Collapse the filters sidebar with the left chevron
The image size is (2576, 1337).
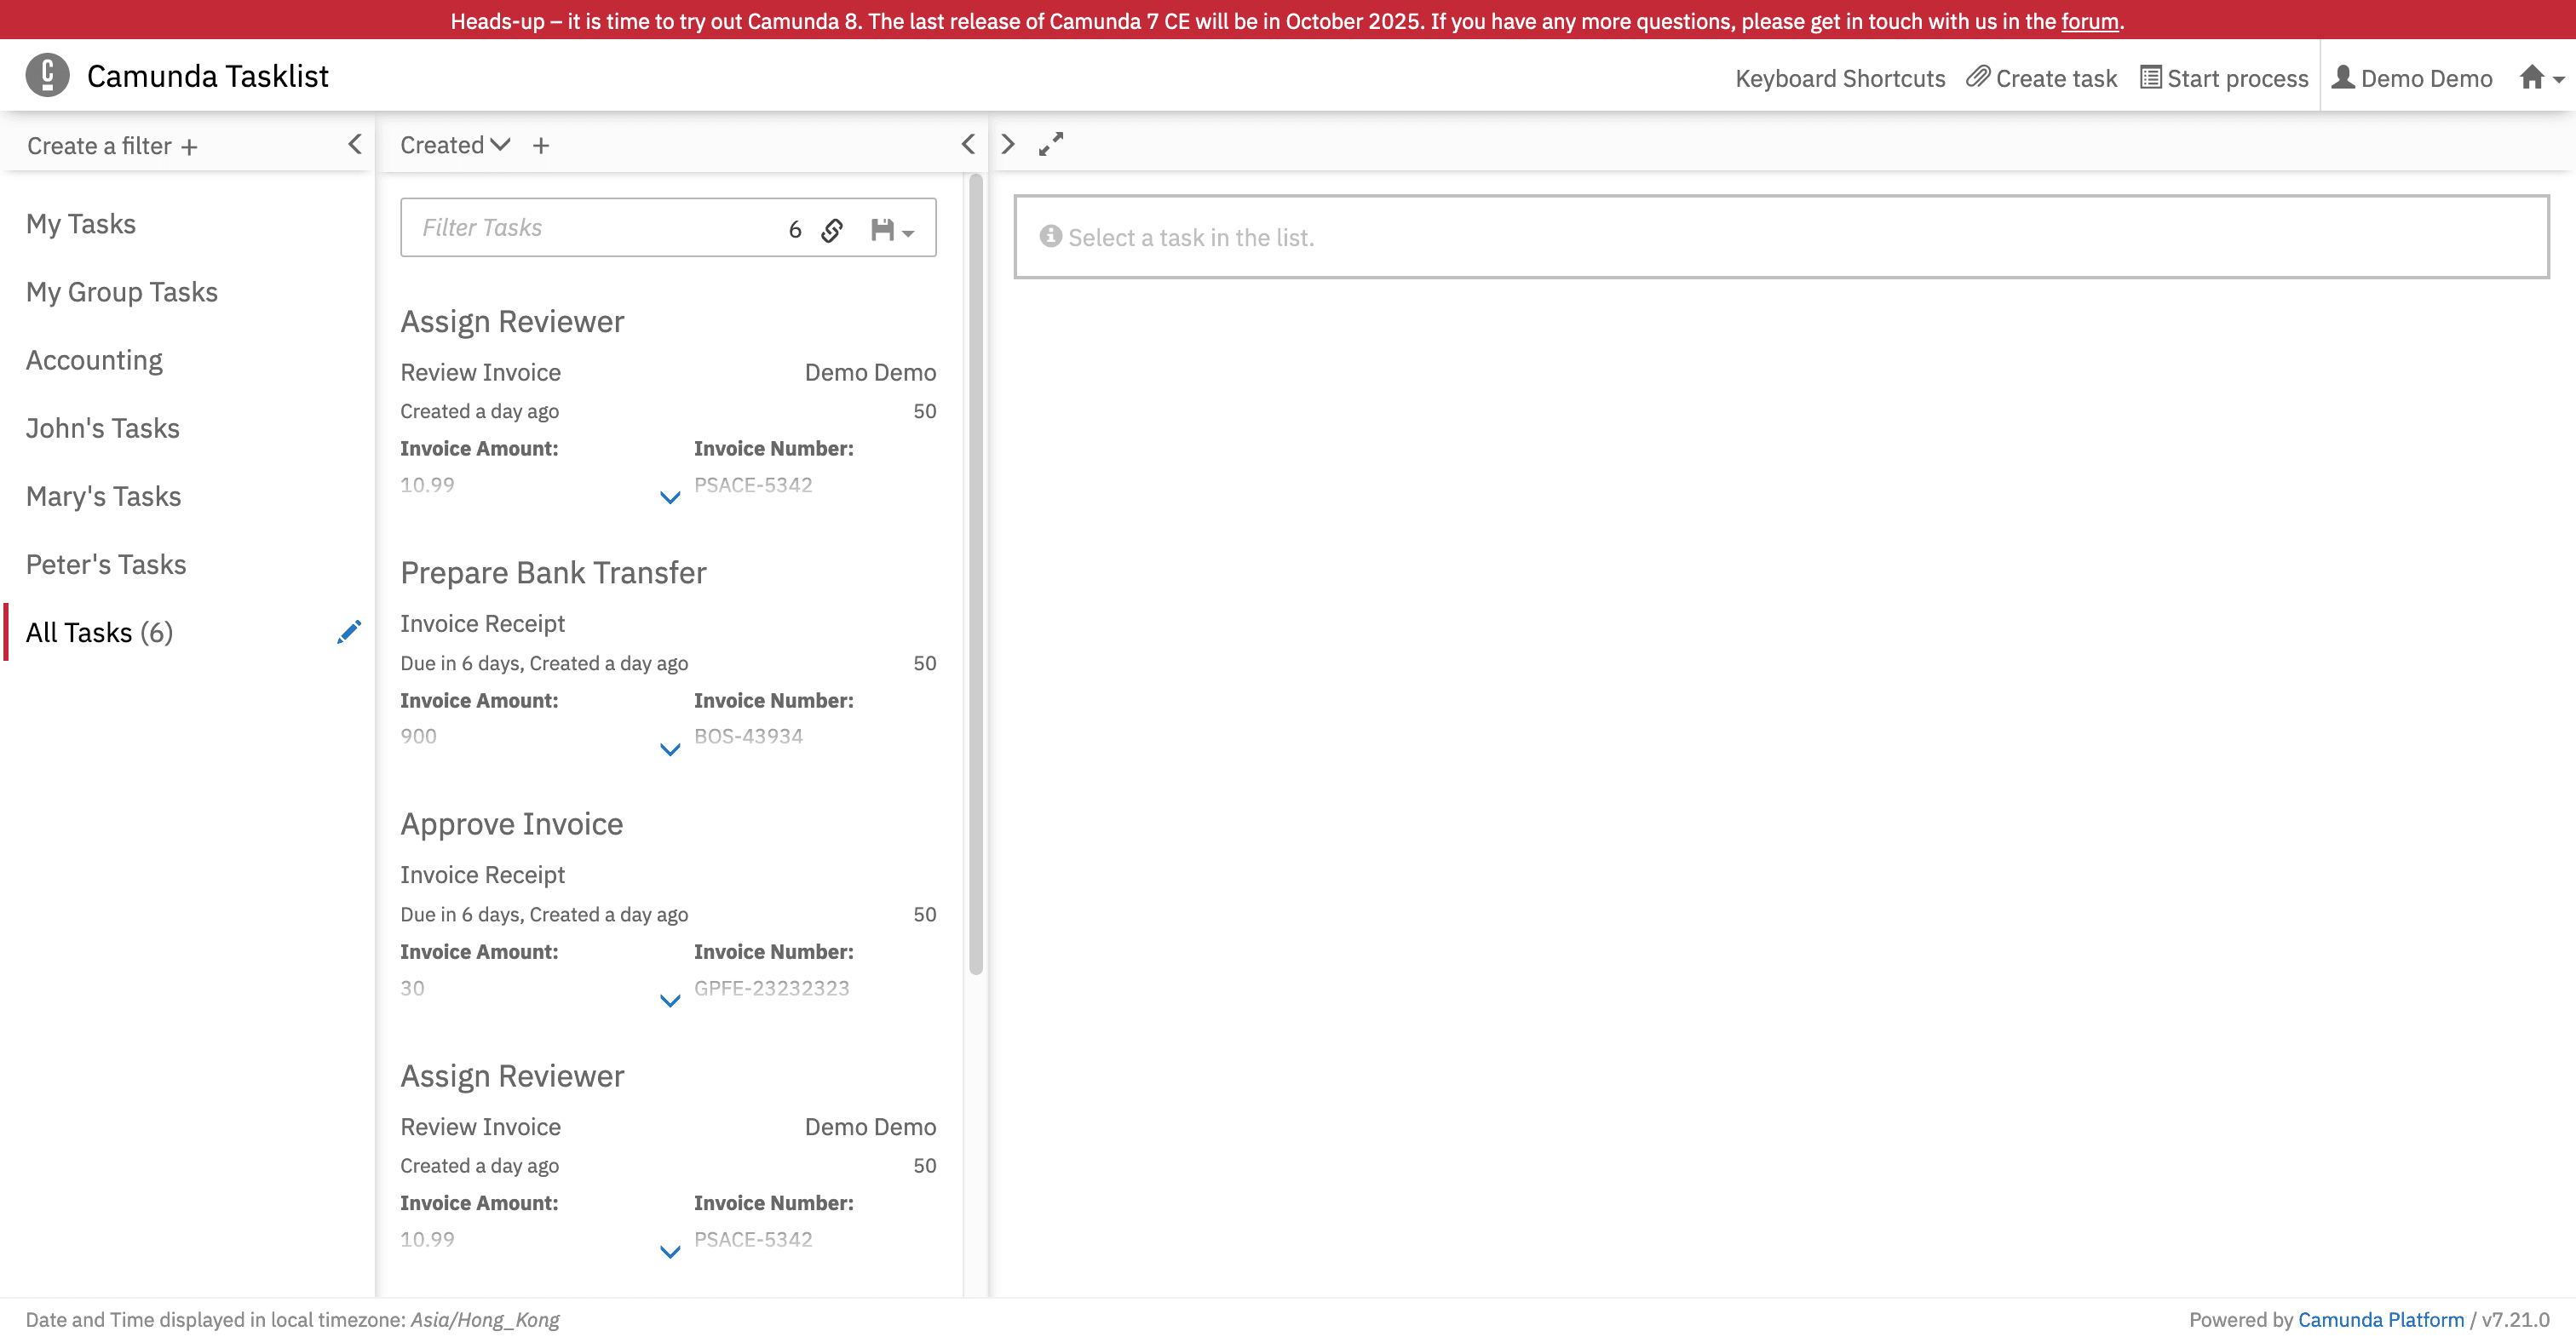(355, 144)
